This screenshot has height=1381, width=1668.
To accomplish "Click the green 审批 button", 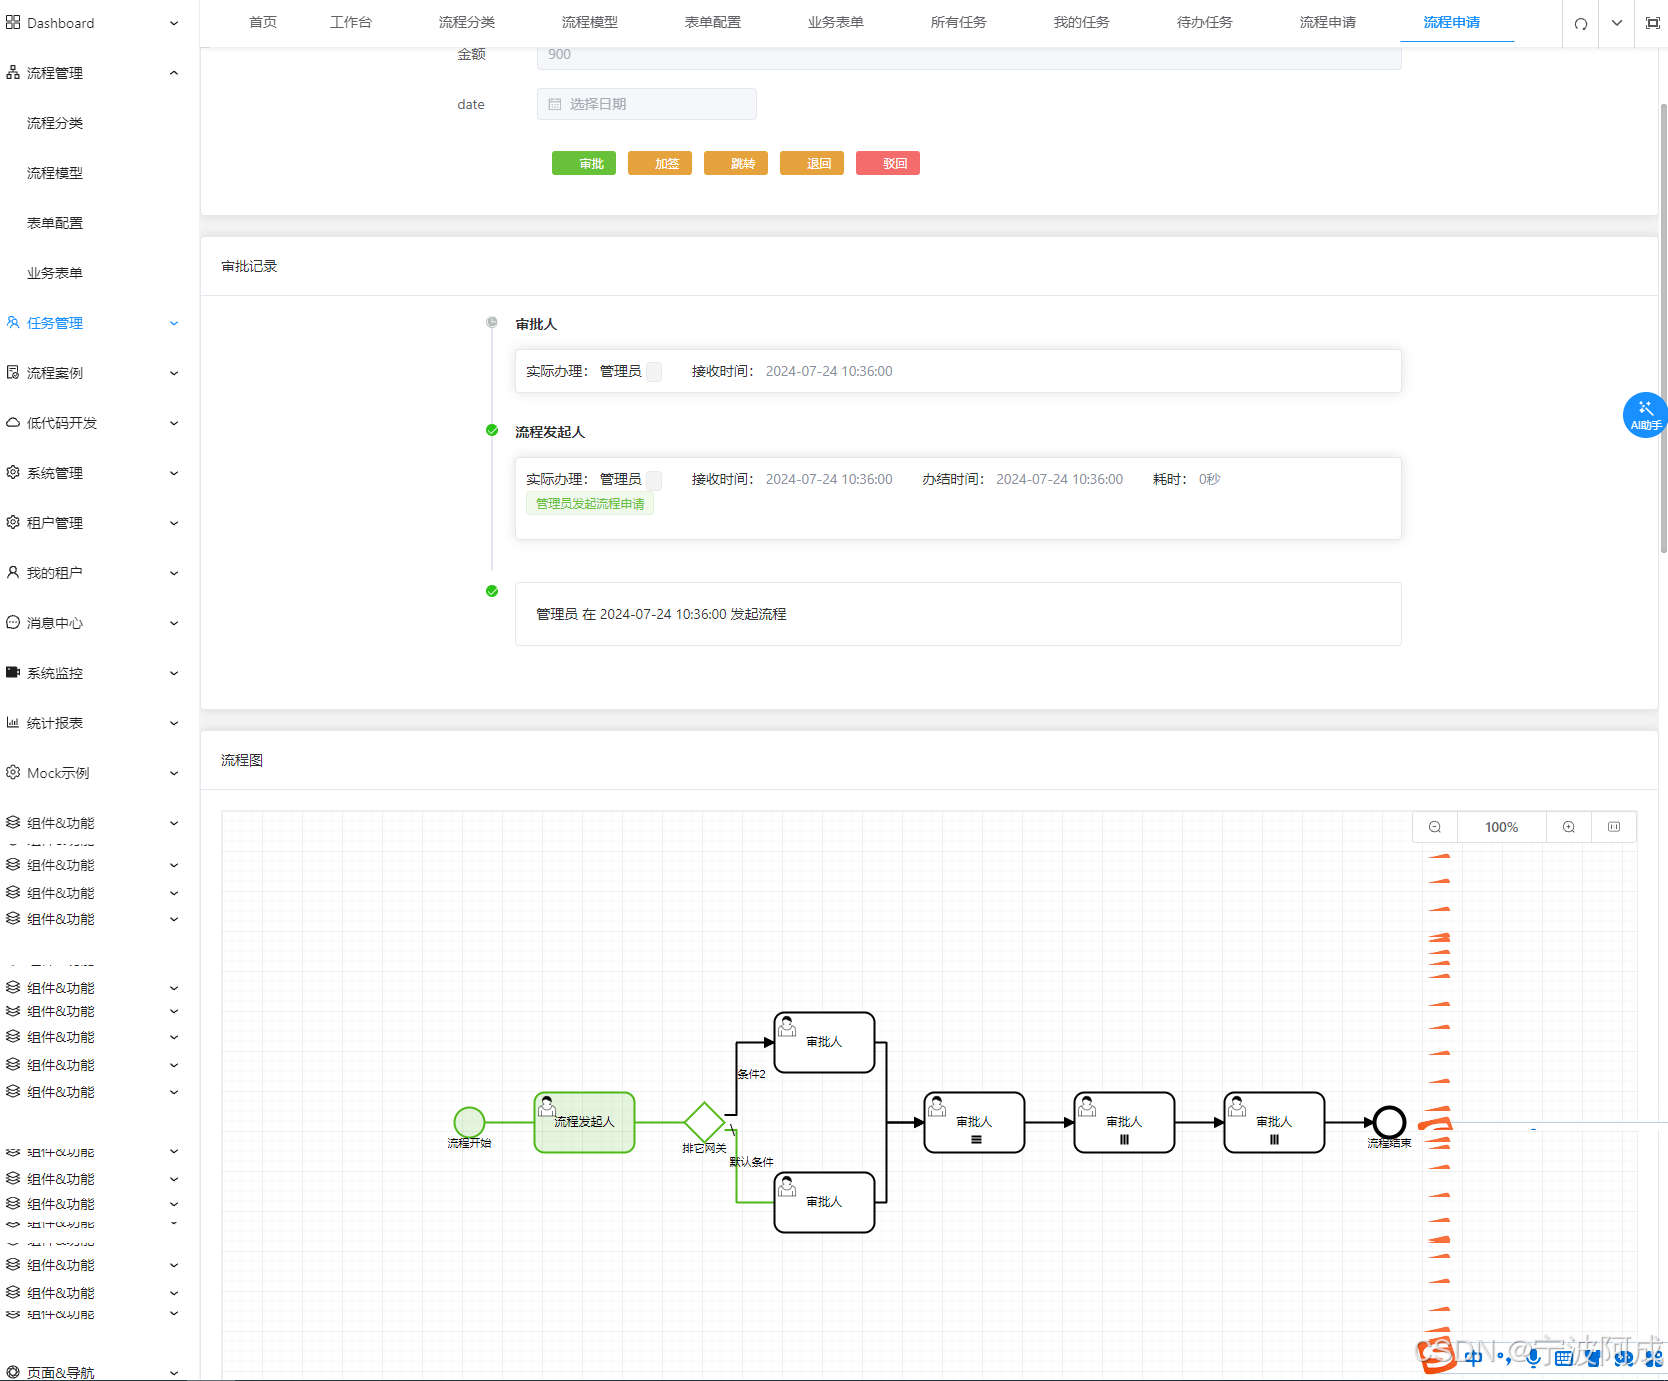I will point(584,163).
